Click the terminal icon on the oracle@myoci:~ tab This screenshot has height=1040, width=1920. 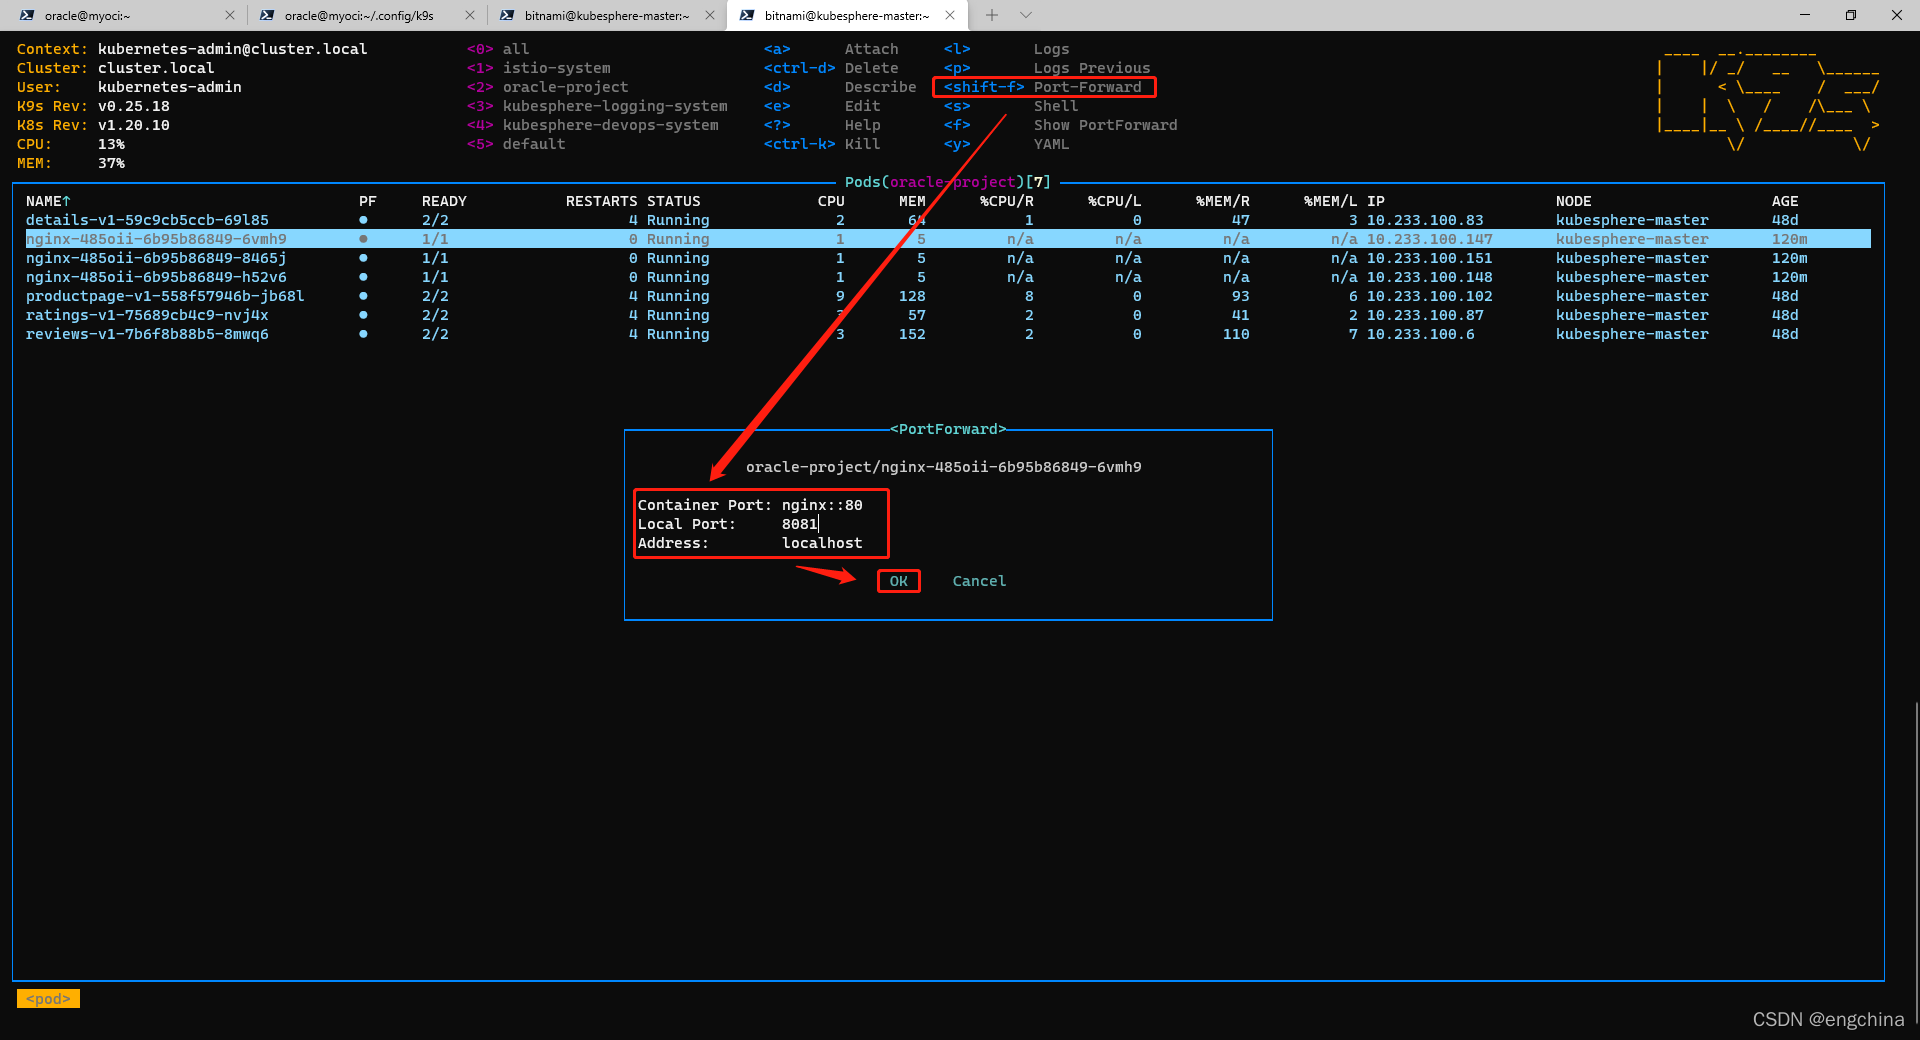pos(27,15)
